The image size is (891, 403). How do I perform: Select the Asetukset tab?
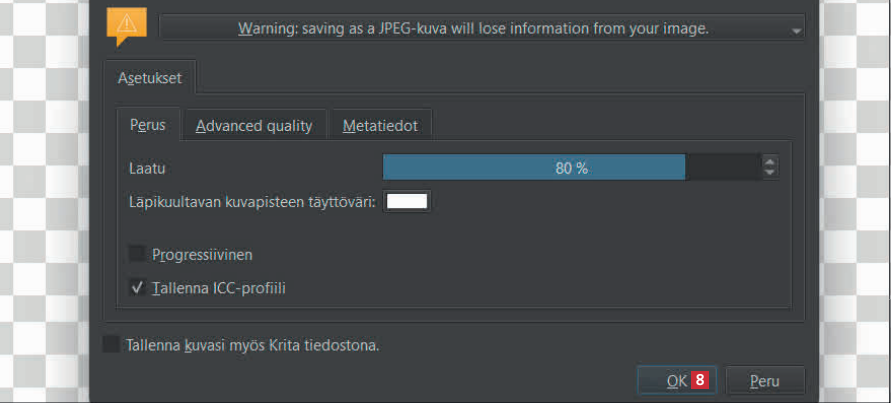pos(150,77)
